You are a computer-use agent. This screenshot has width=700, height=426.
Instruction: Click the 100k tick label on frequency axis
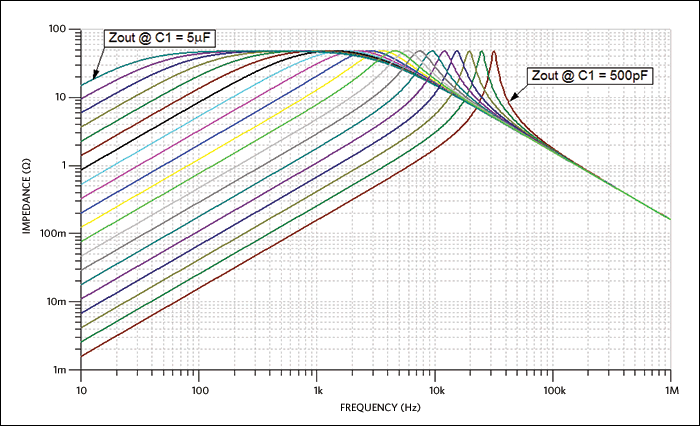click(x=551, y=386)
